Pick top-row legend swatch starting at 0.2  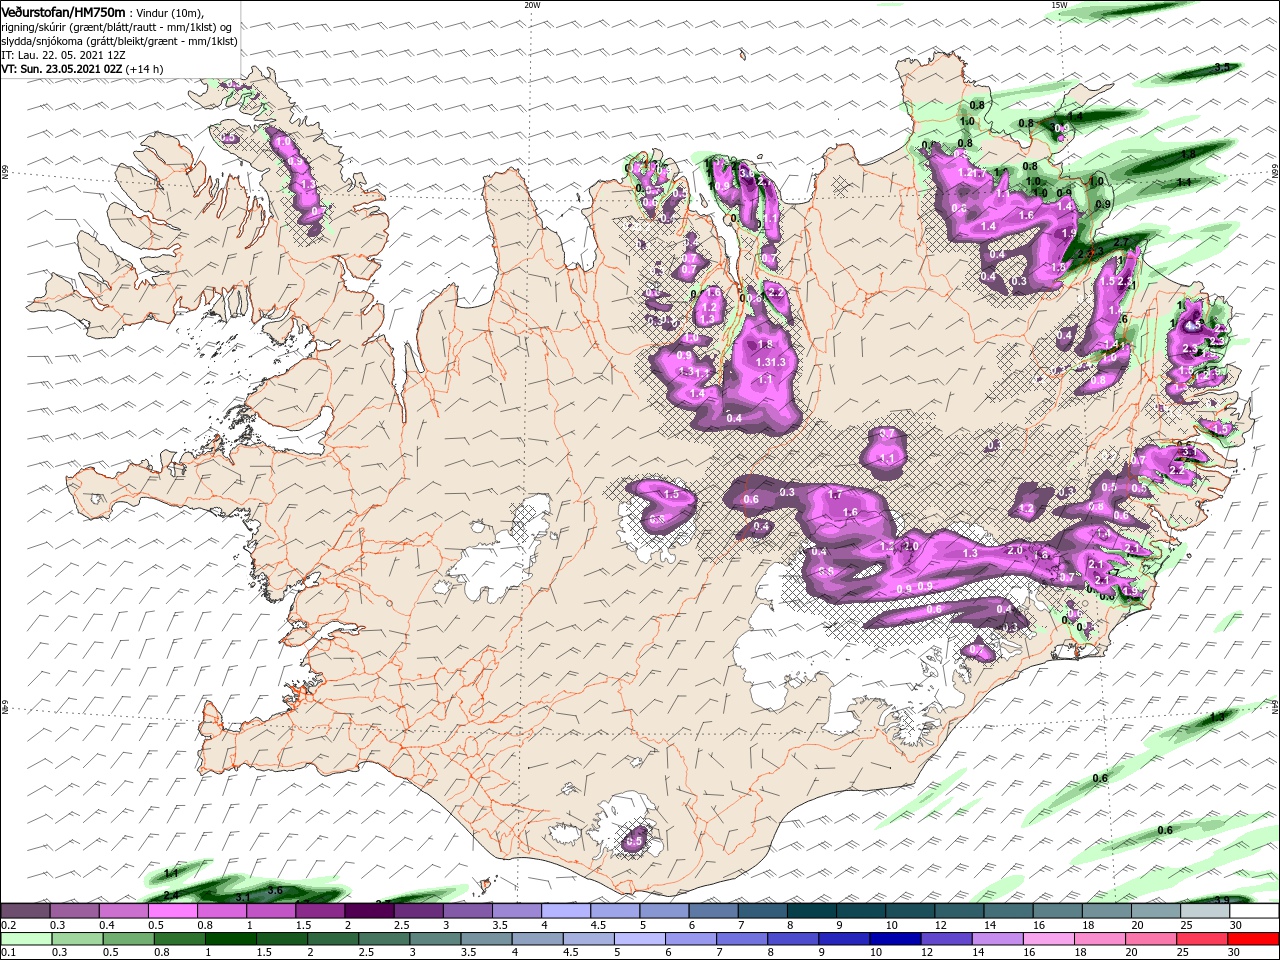click(x=25, y=911)
